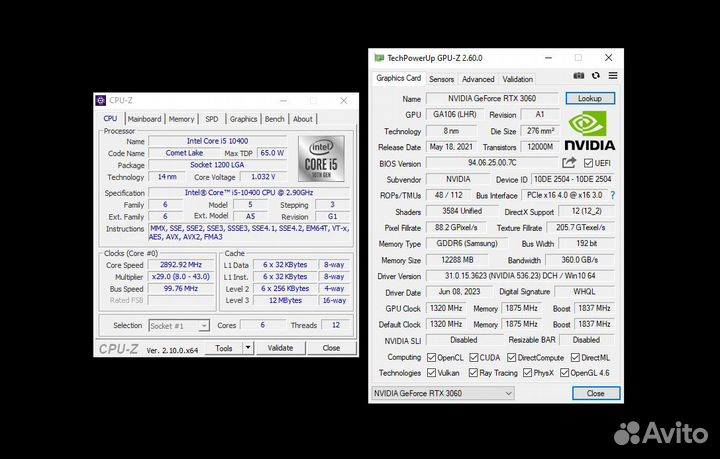Open the Graphics tab in CPU-Z
Screen dimensions: 720x459
[243, 119]
